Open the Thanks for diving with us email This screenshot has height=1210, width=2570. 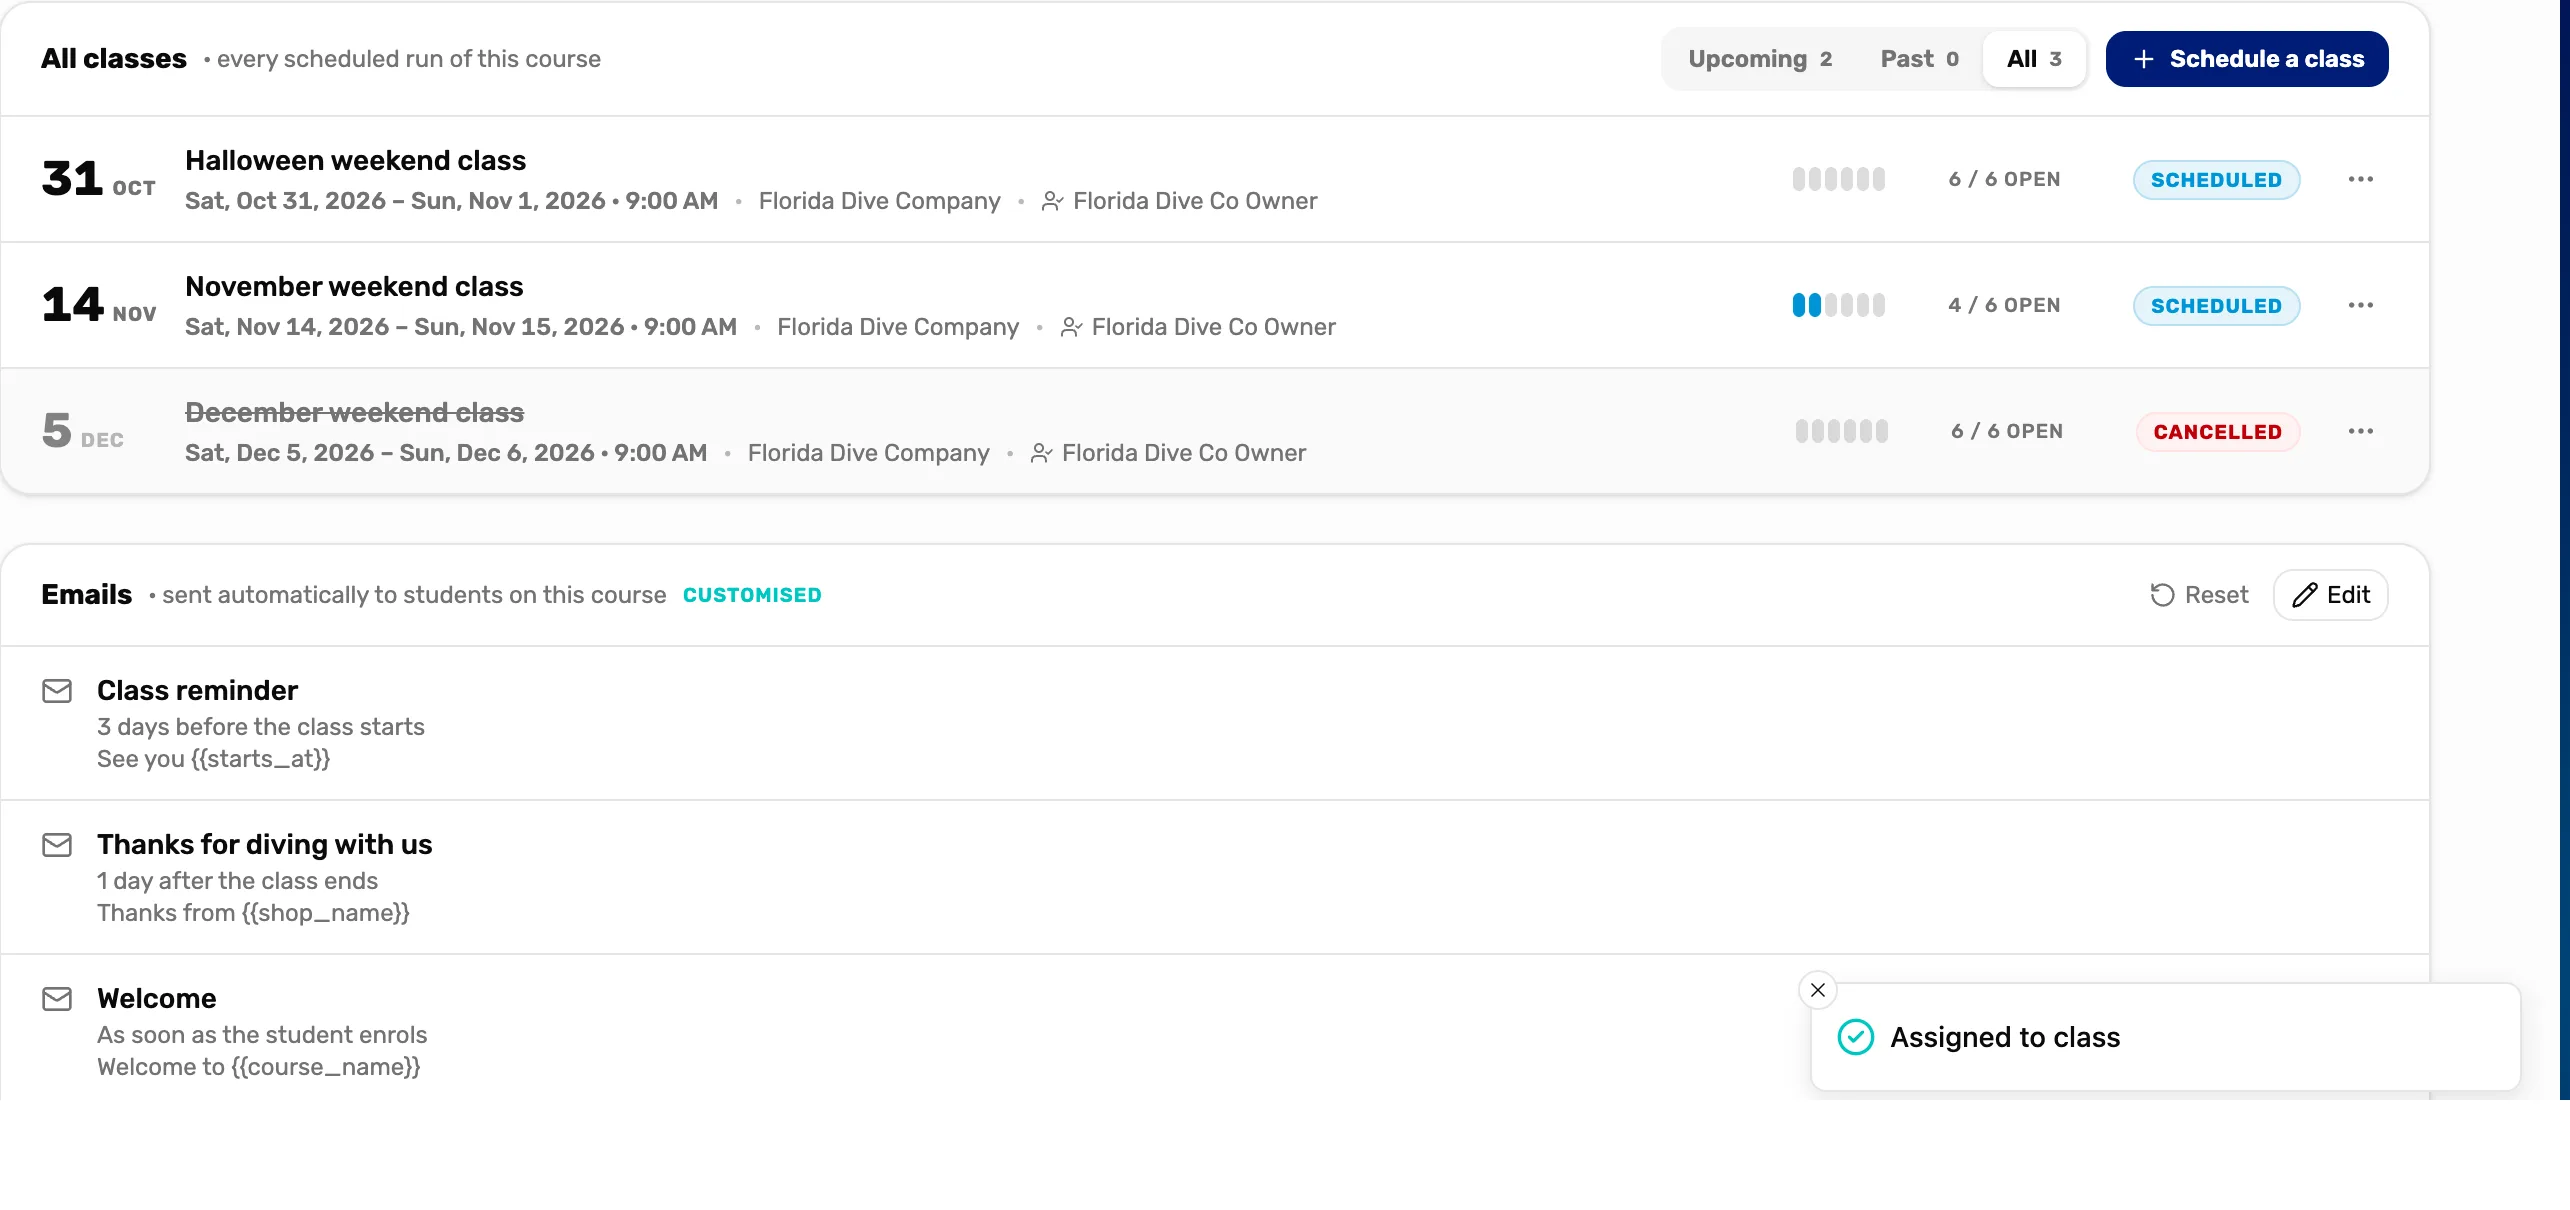pyautogui.click(x=1215, y=877)
